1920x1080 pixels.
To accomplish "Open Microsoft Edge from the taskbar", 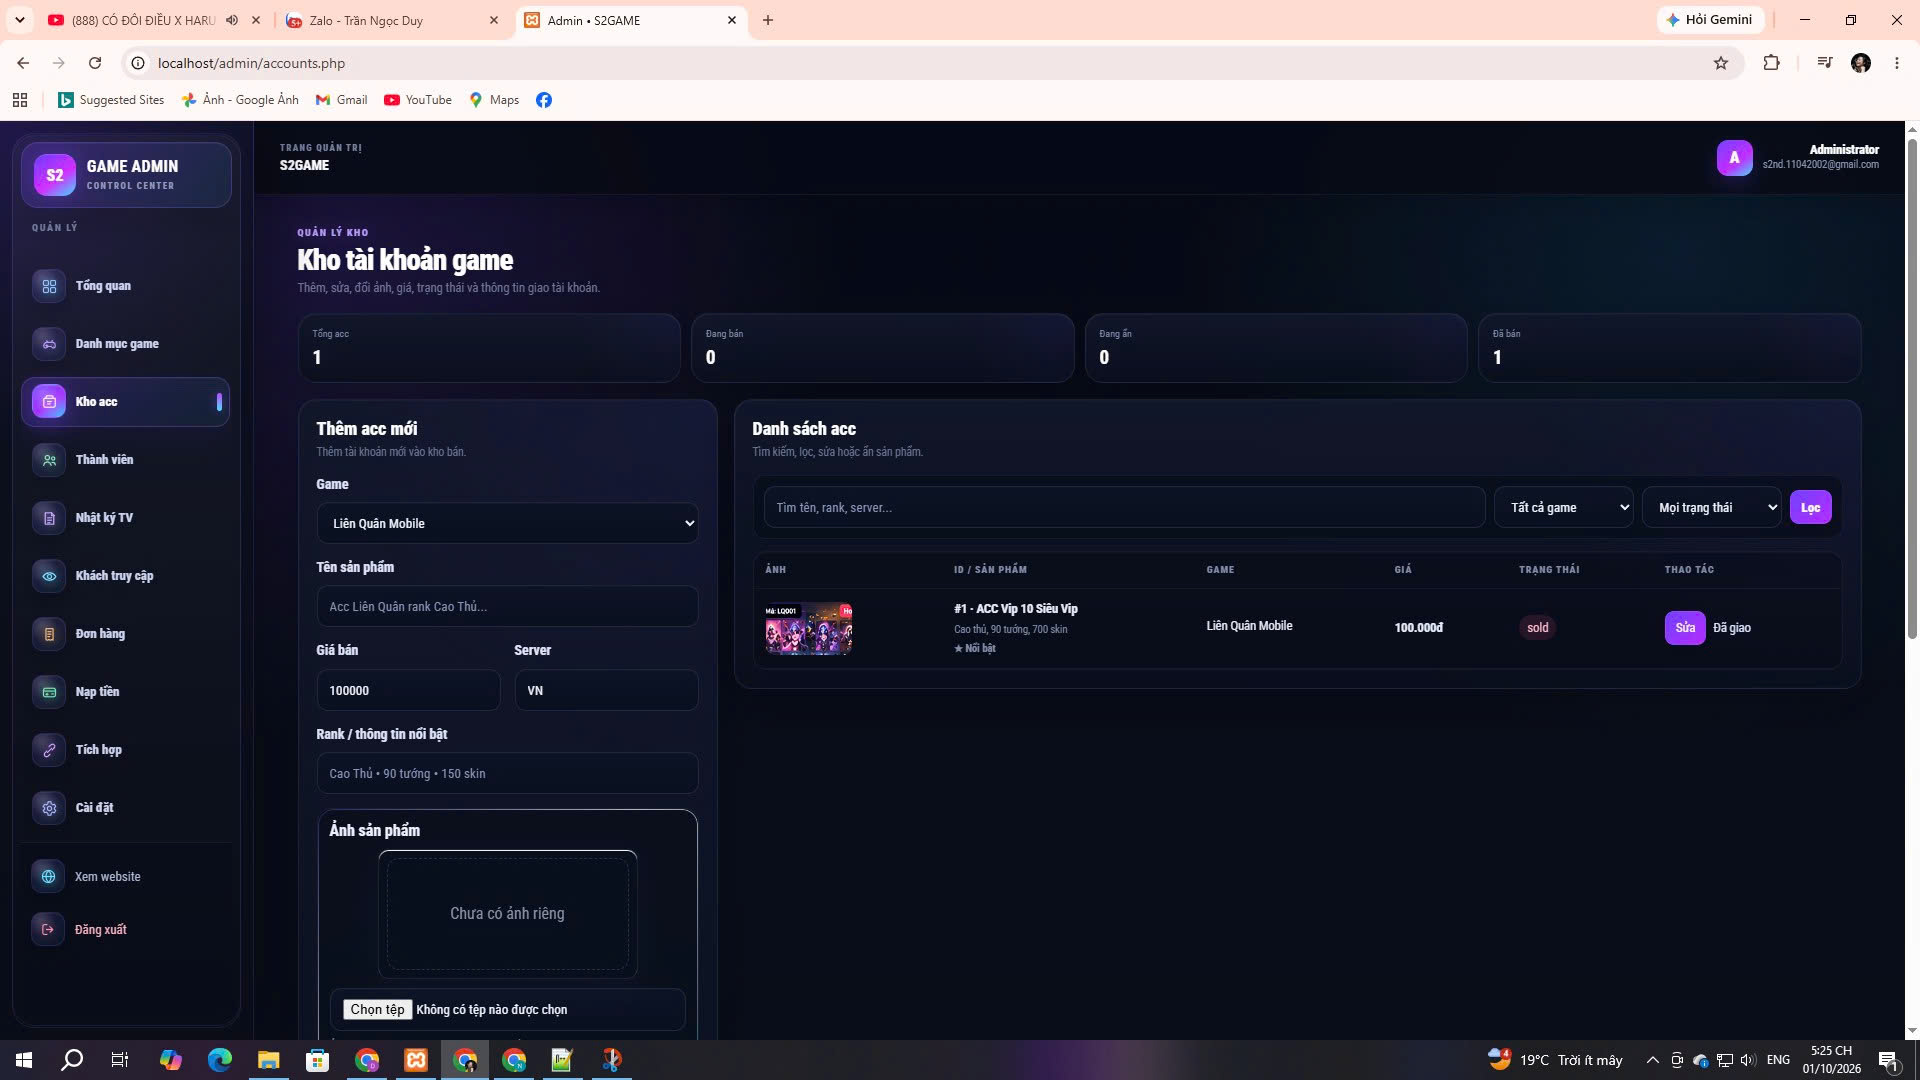I will tap(219, 1060).
